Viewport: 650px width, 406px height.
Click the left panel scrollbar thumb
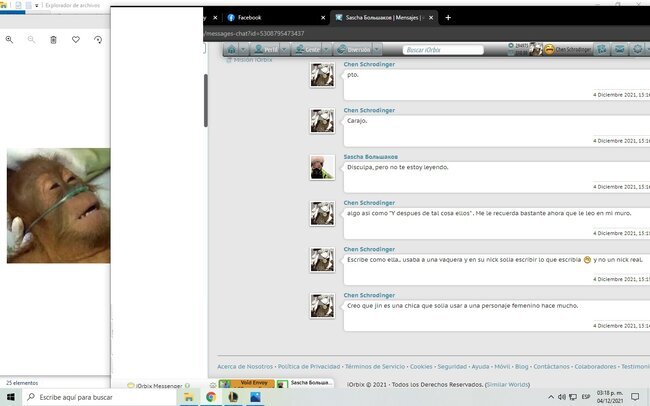206,100
